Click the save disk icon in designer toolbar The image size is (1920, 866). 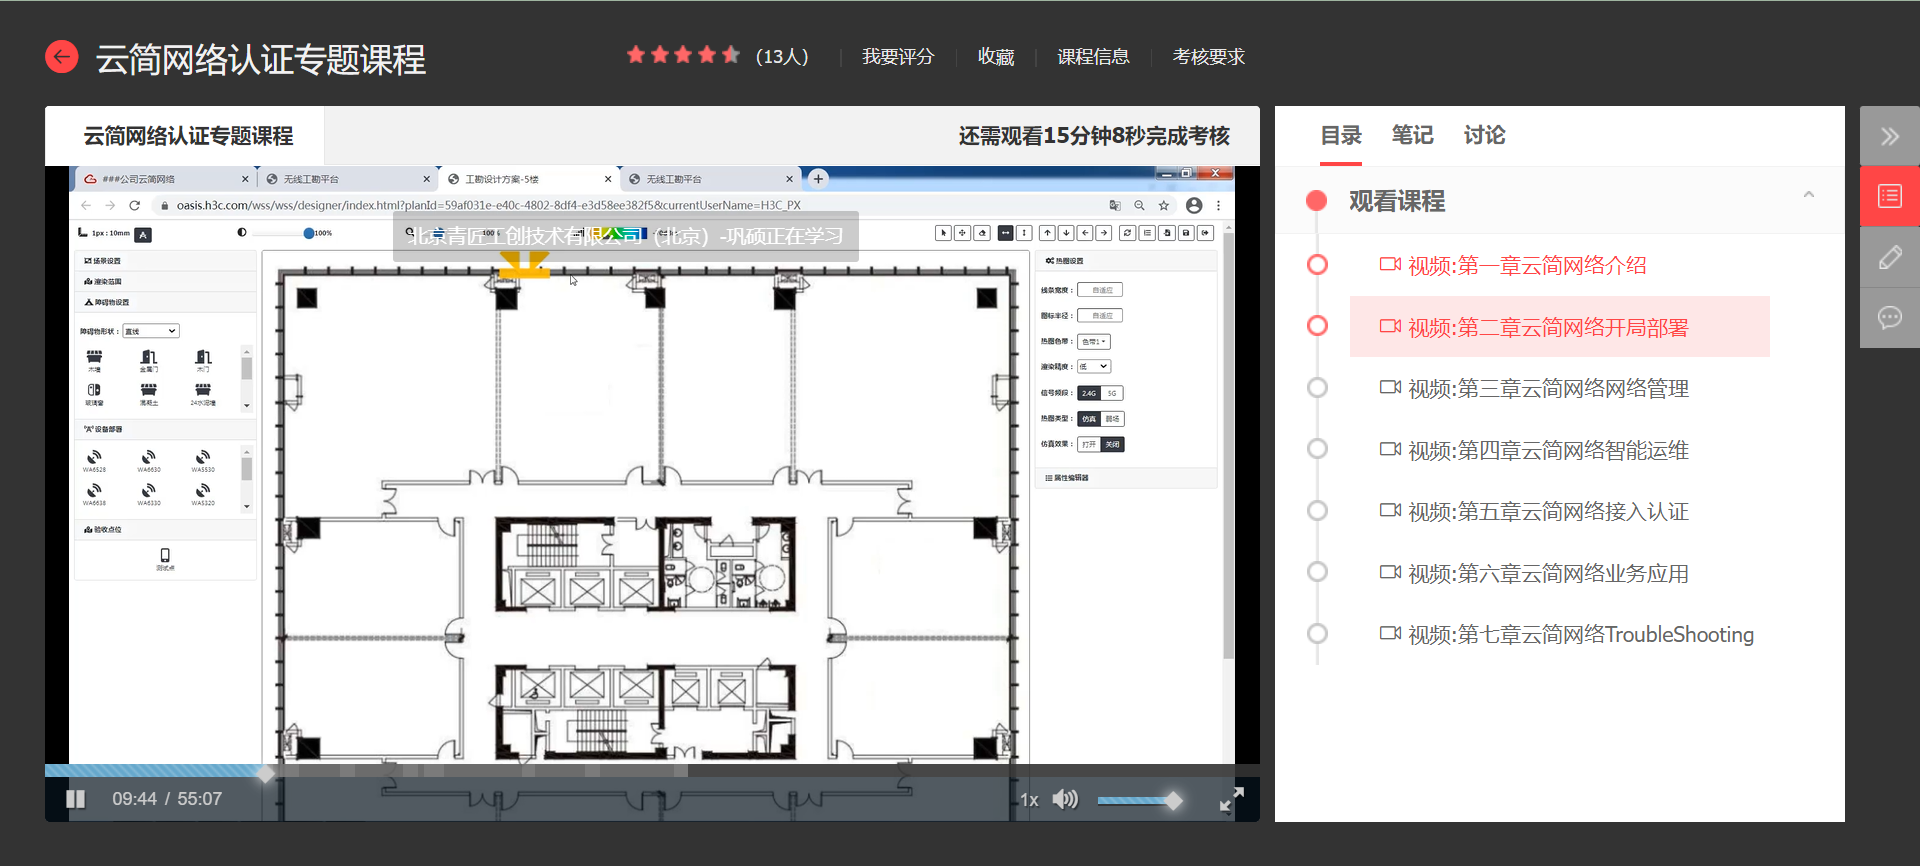click(x=1186, y=233)
